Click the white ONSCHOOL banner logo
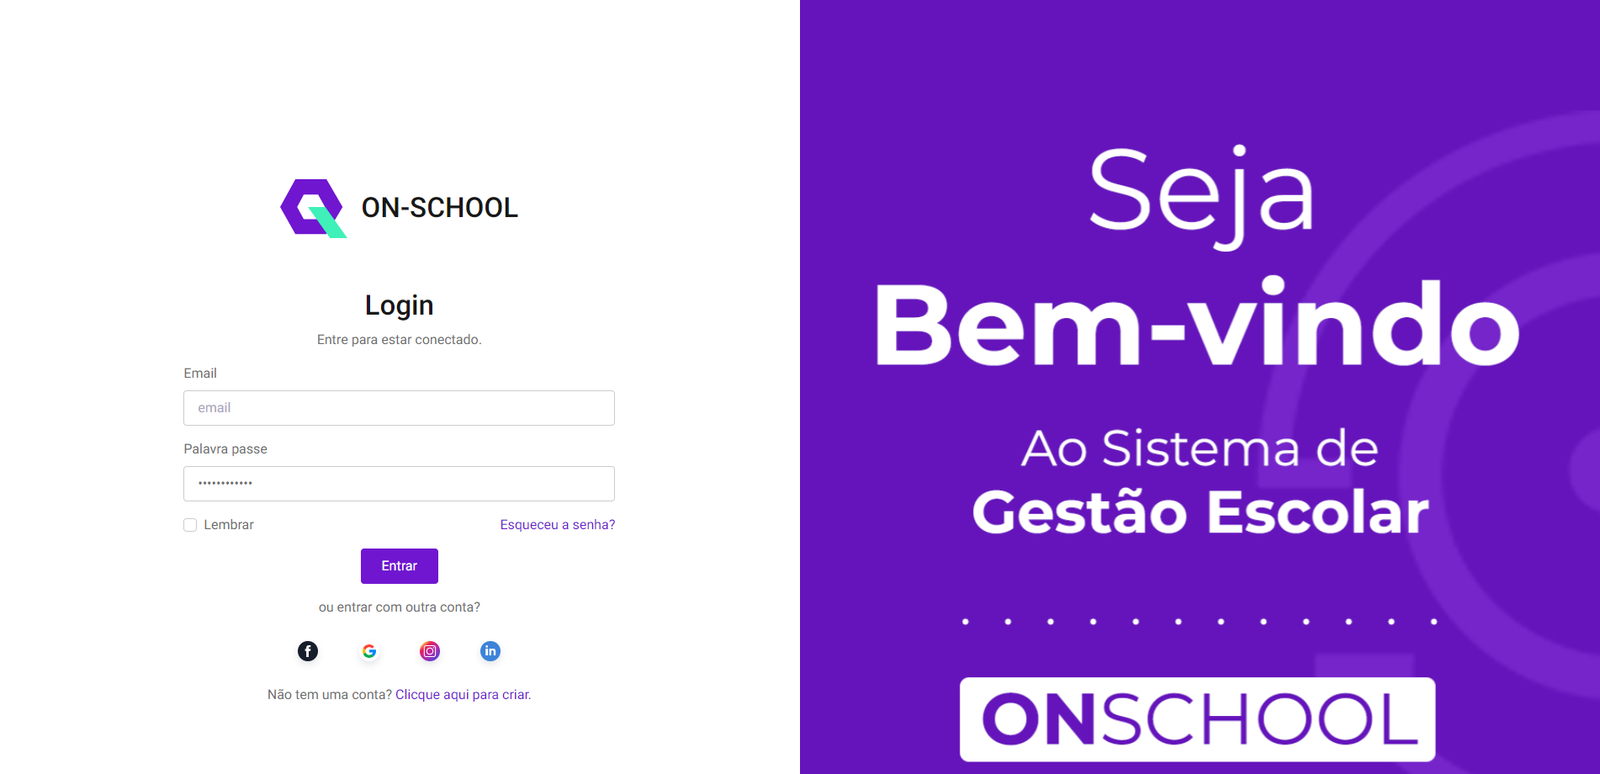 point(1197,719)
